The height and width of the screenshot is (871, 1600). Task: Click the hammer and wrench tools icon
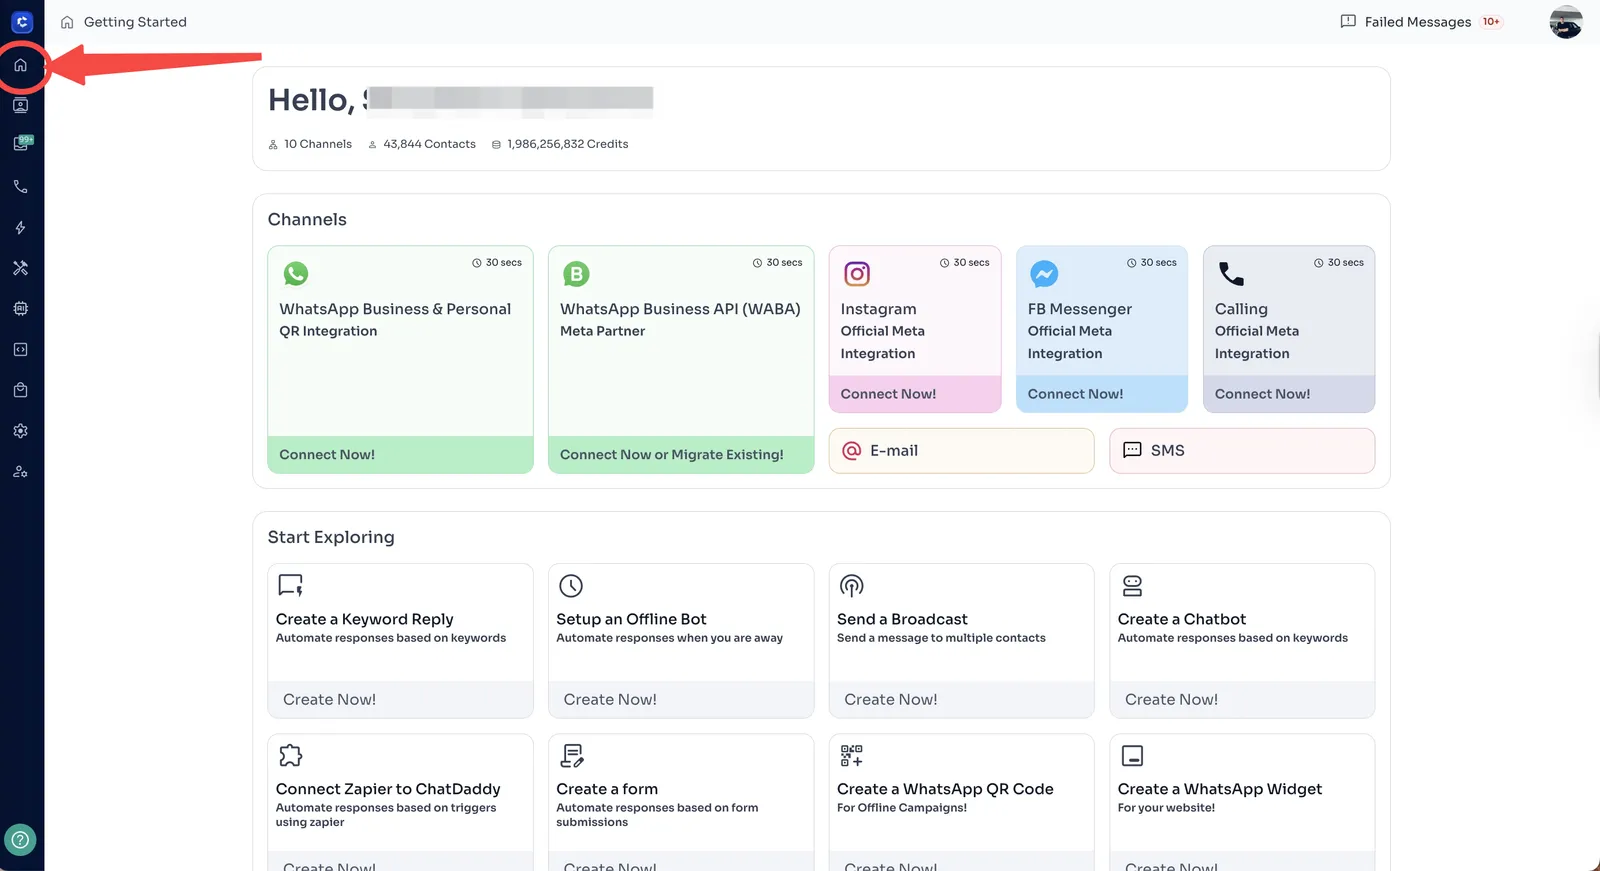(20, 268)
